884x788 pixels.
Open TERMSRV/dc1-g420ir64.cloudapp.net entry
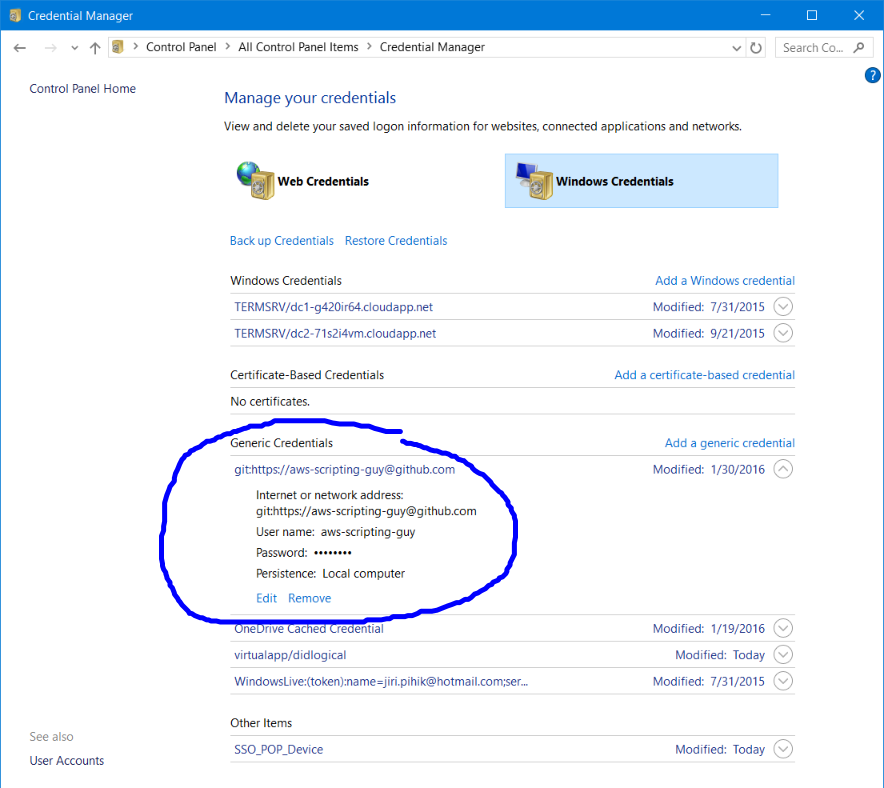pos(334,307)
